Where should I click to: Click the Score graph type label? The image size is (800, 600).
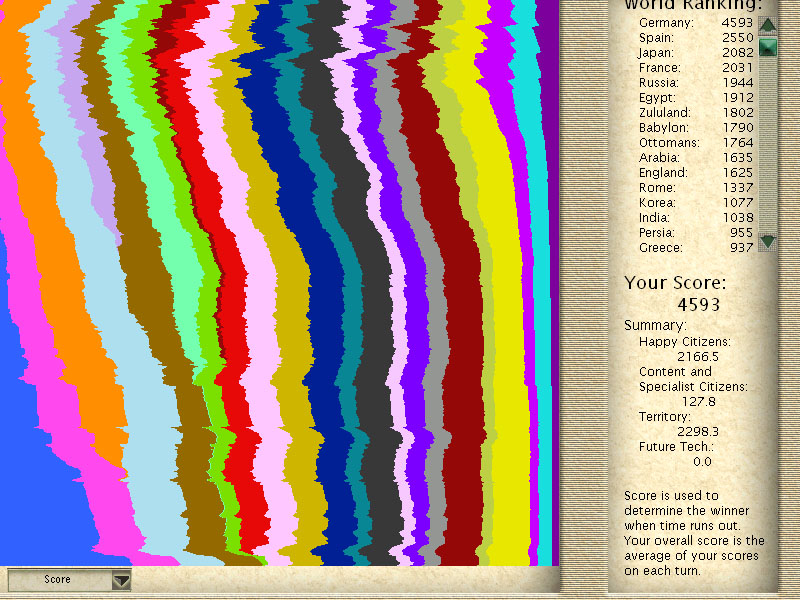click(58, 579)
